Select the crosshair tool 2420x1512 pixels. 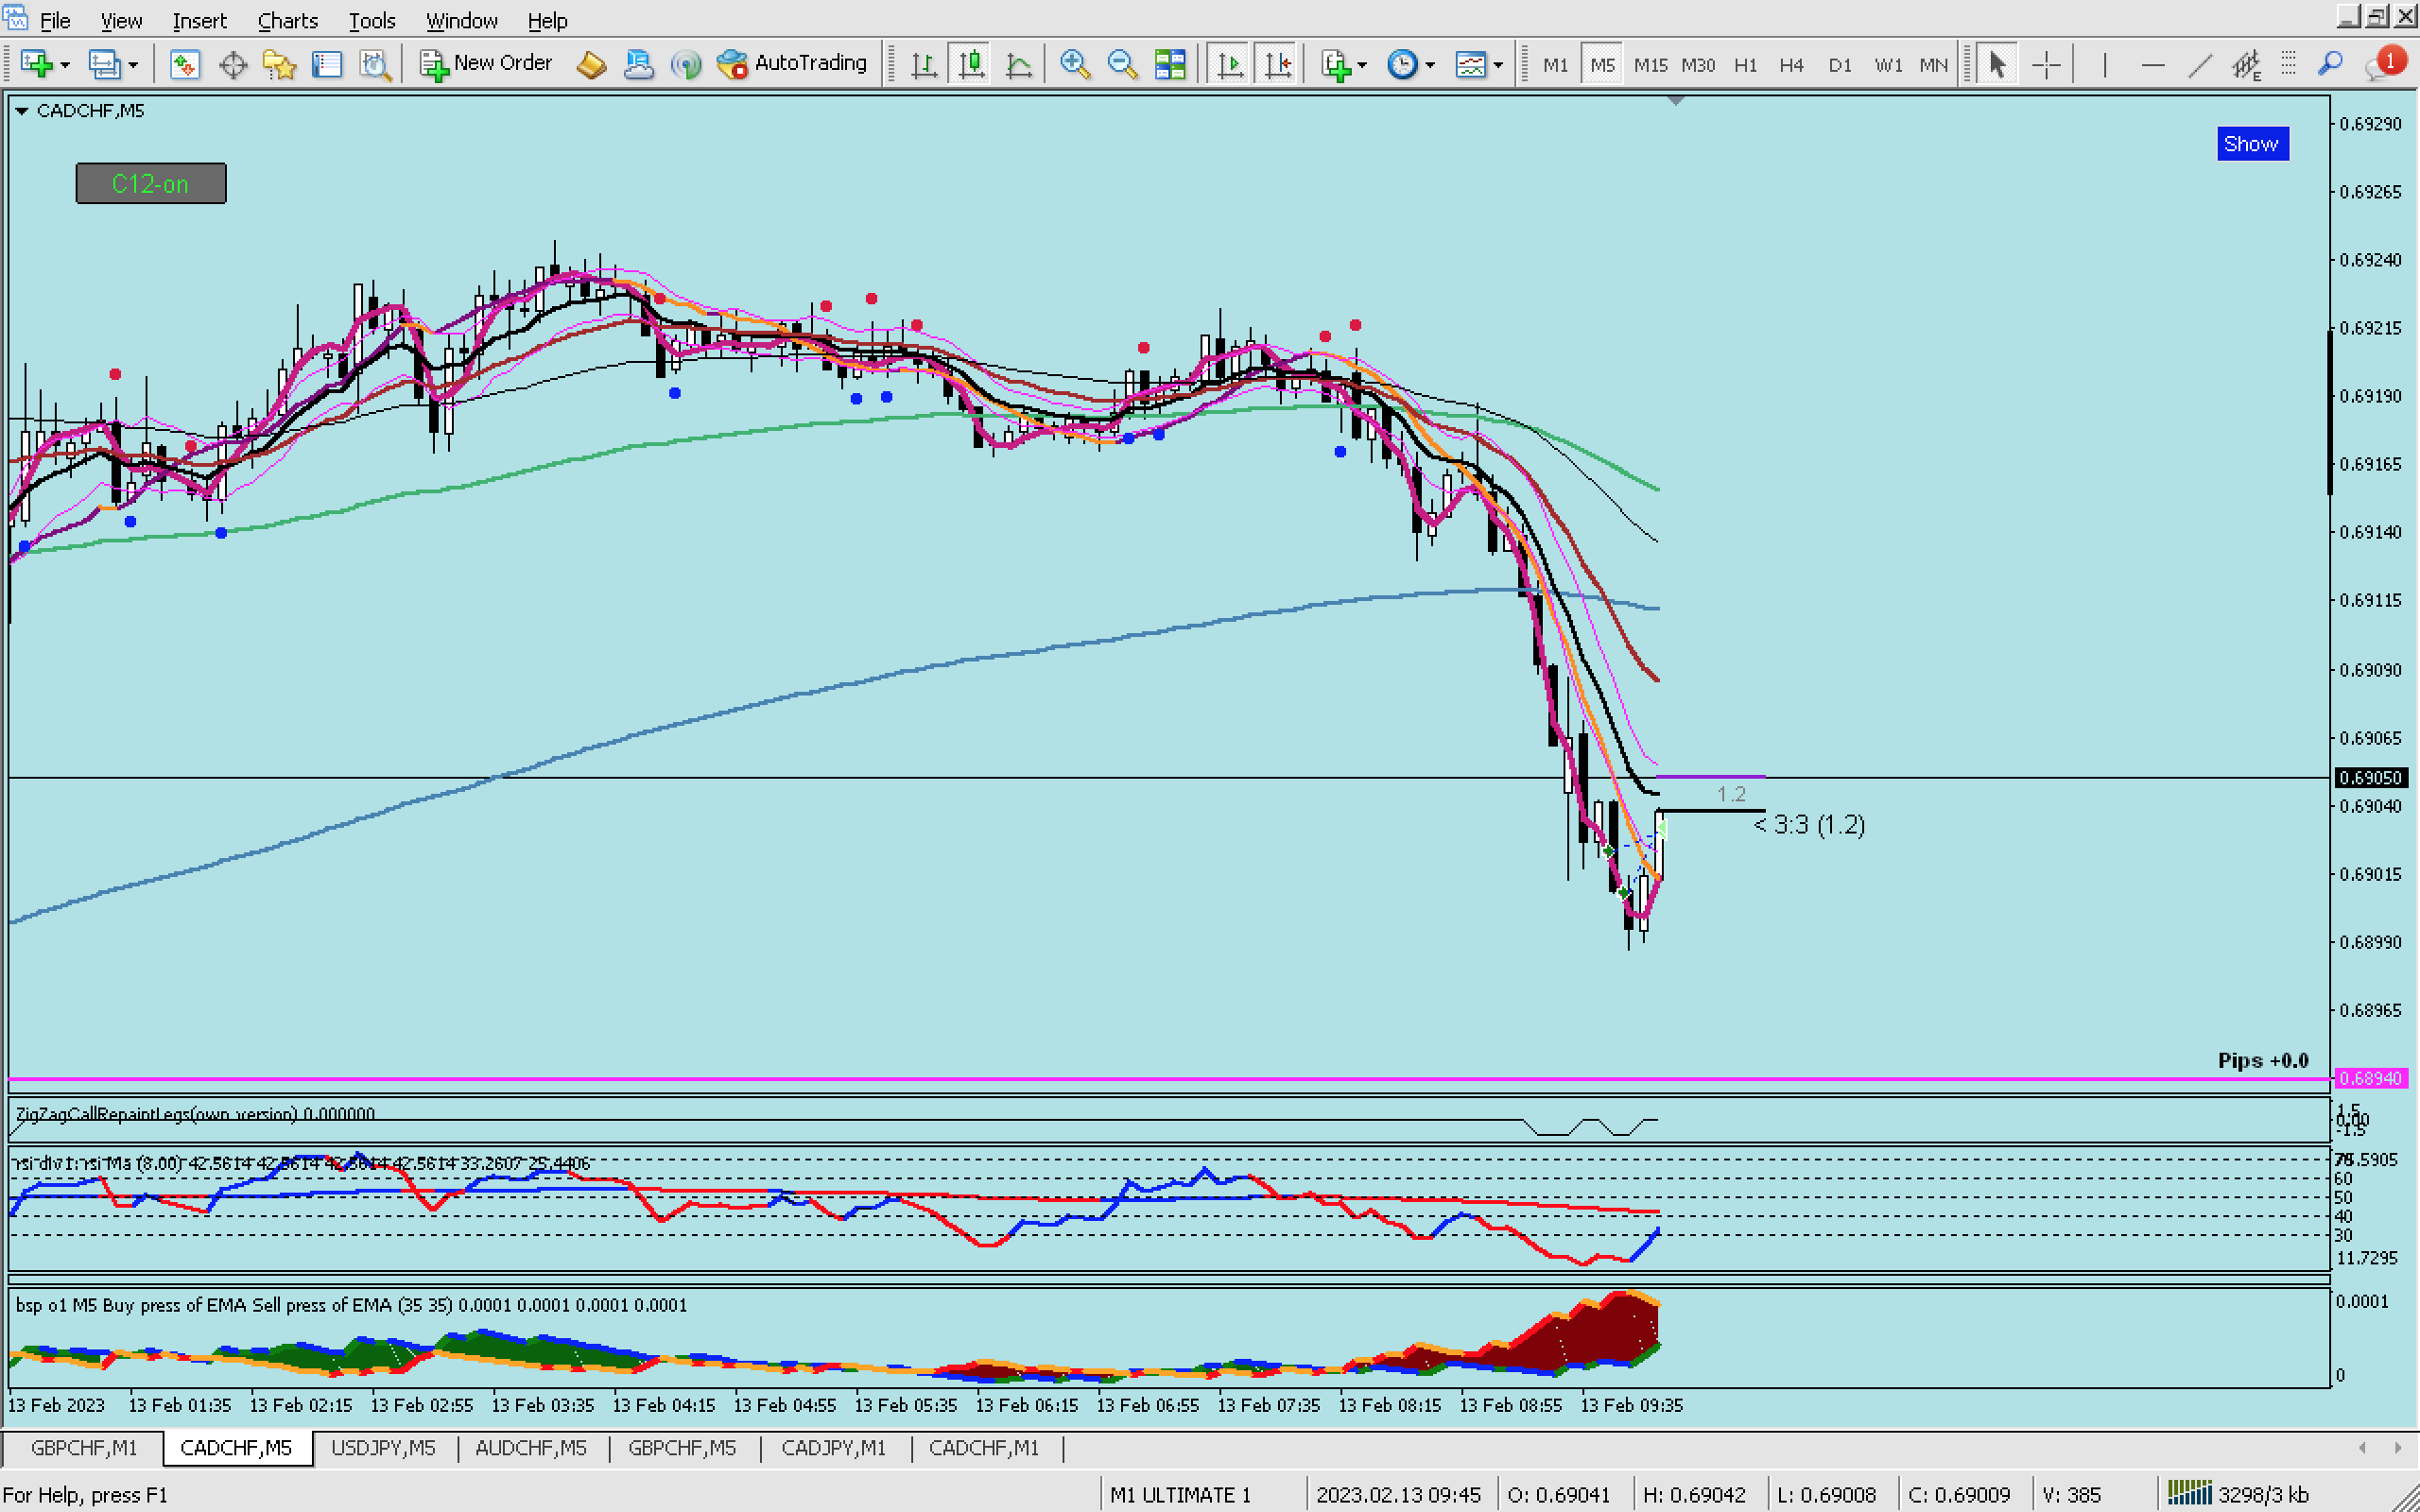(x=2046, y=65)
